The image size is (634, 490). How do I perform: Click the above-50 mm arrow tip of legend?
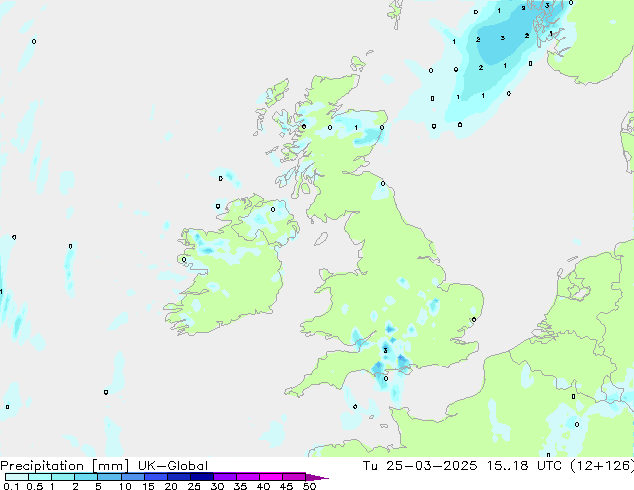tap(317, 477)
